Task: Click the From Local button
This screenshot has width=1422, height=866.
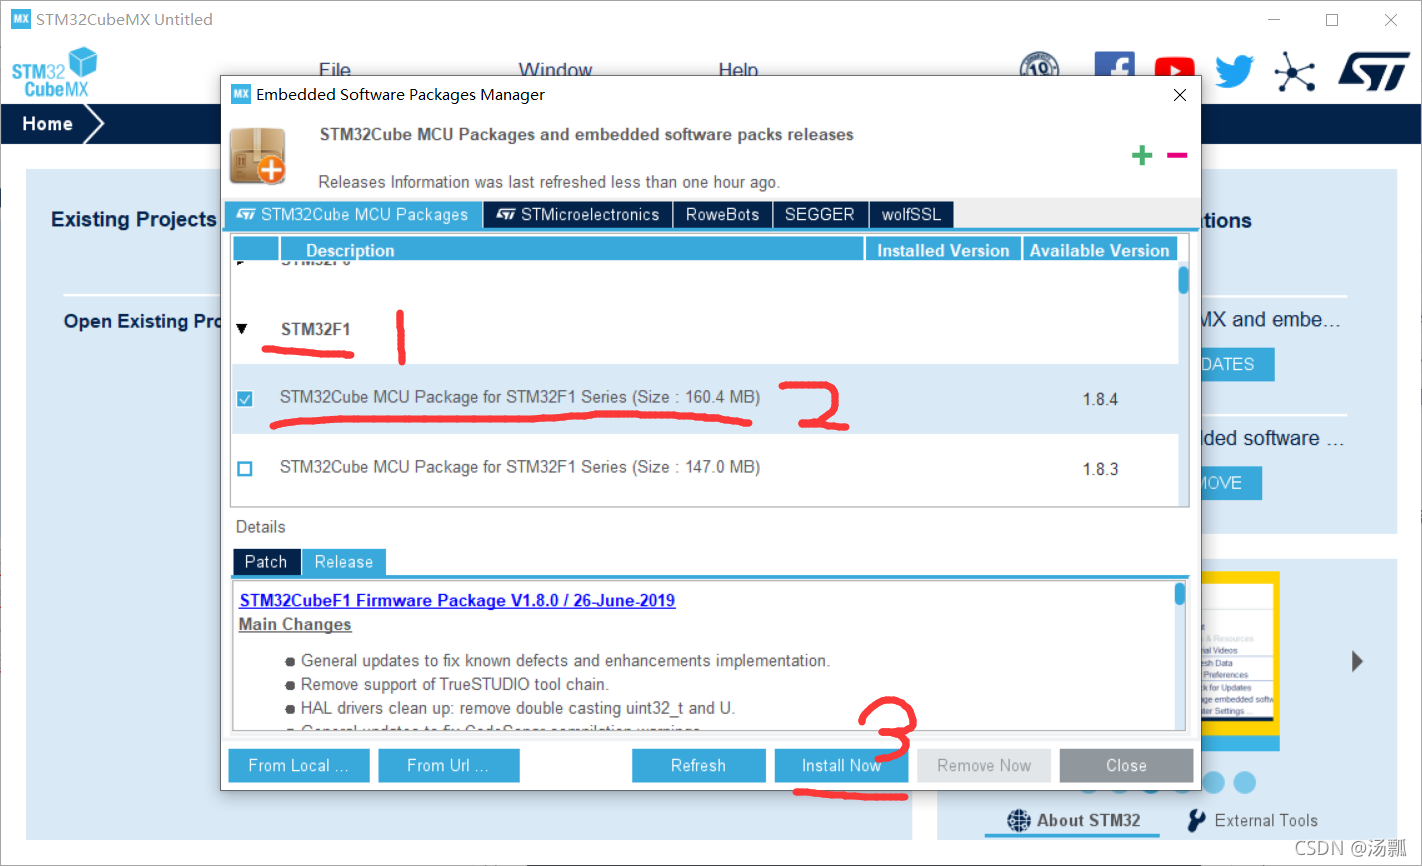Action: coord(299,766)
